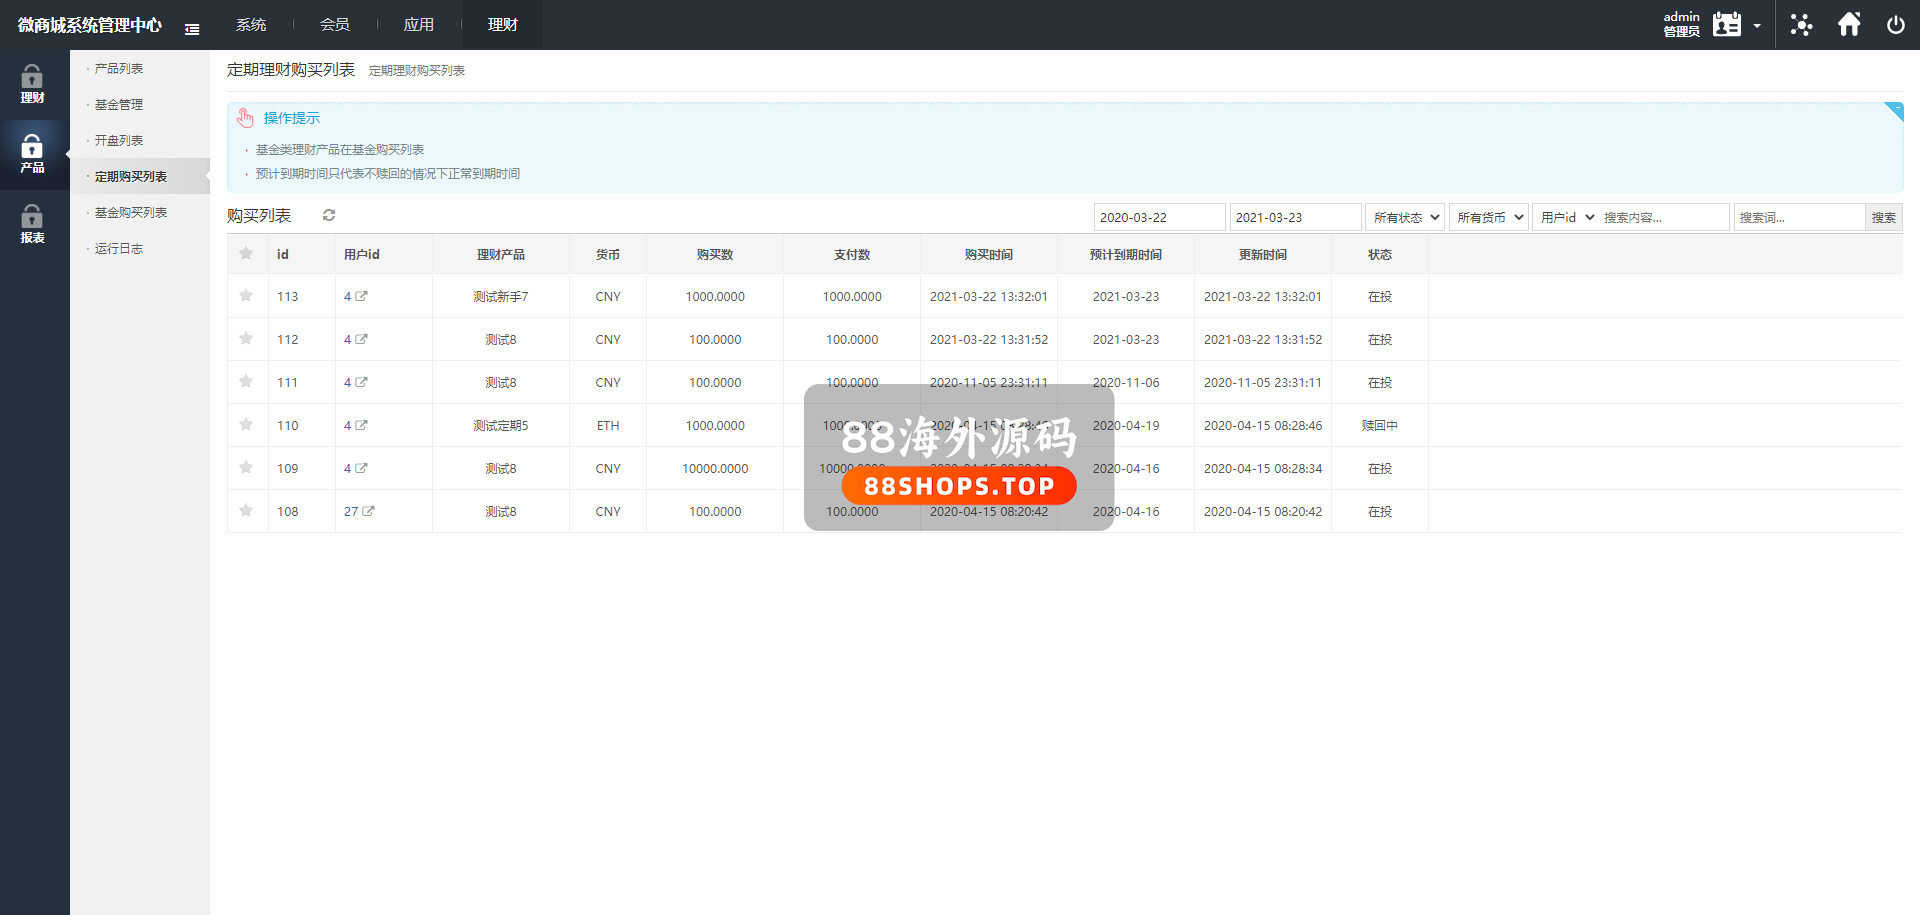Open 基金购买列表 in the side menu
This screenshot has height=915, width=1920.
131,213
